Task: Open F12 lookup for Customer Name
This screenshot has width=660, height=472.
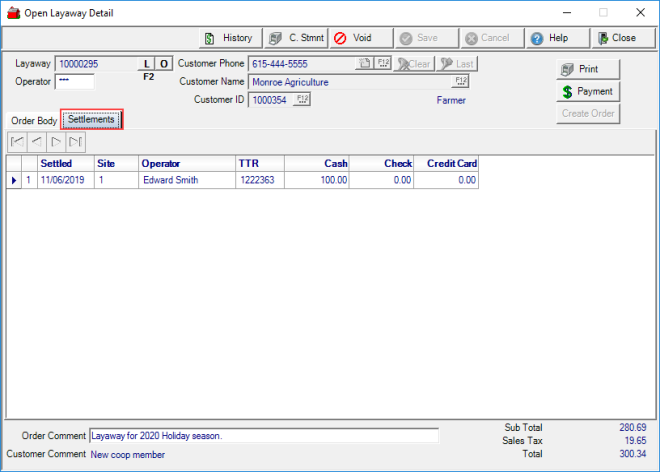Action: (x=461, y=81)
